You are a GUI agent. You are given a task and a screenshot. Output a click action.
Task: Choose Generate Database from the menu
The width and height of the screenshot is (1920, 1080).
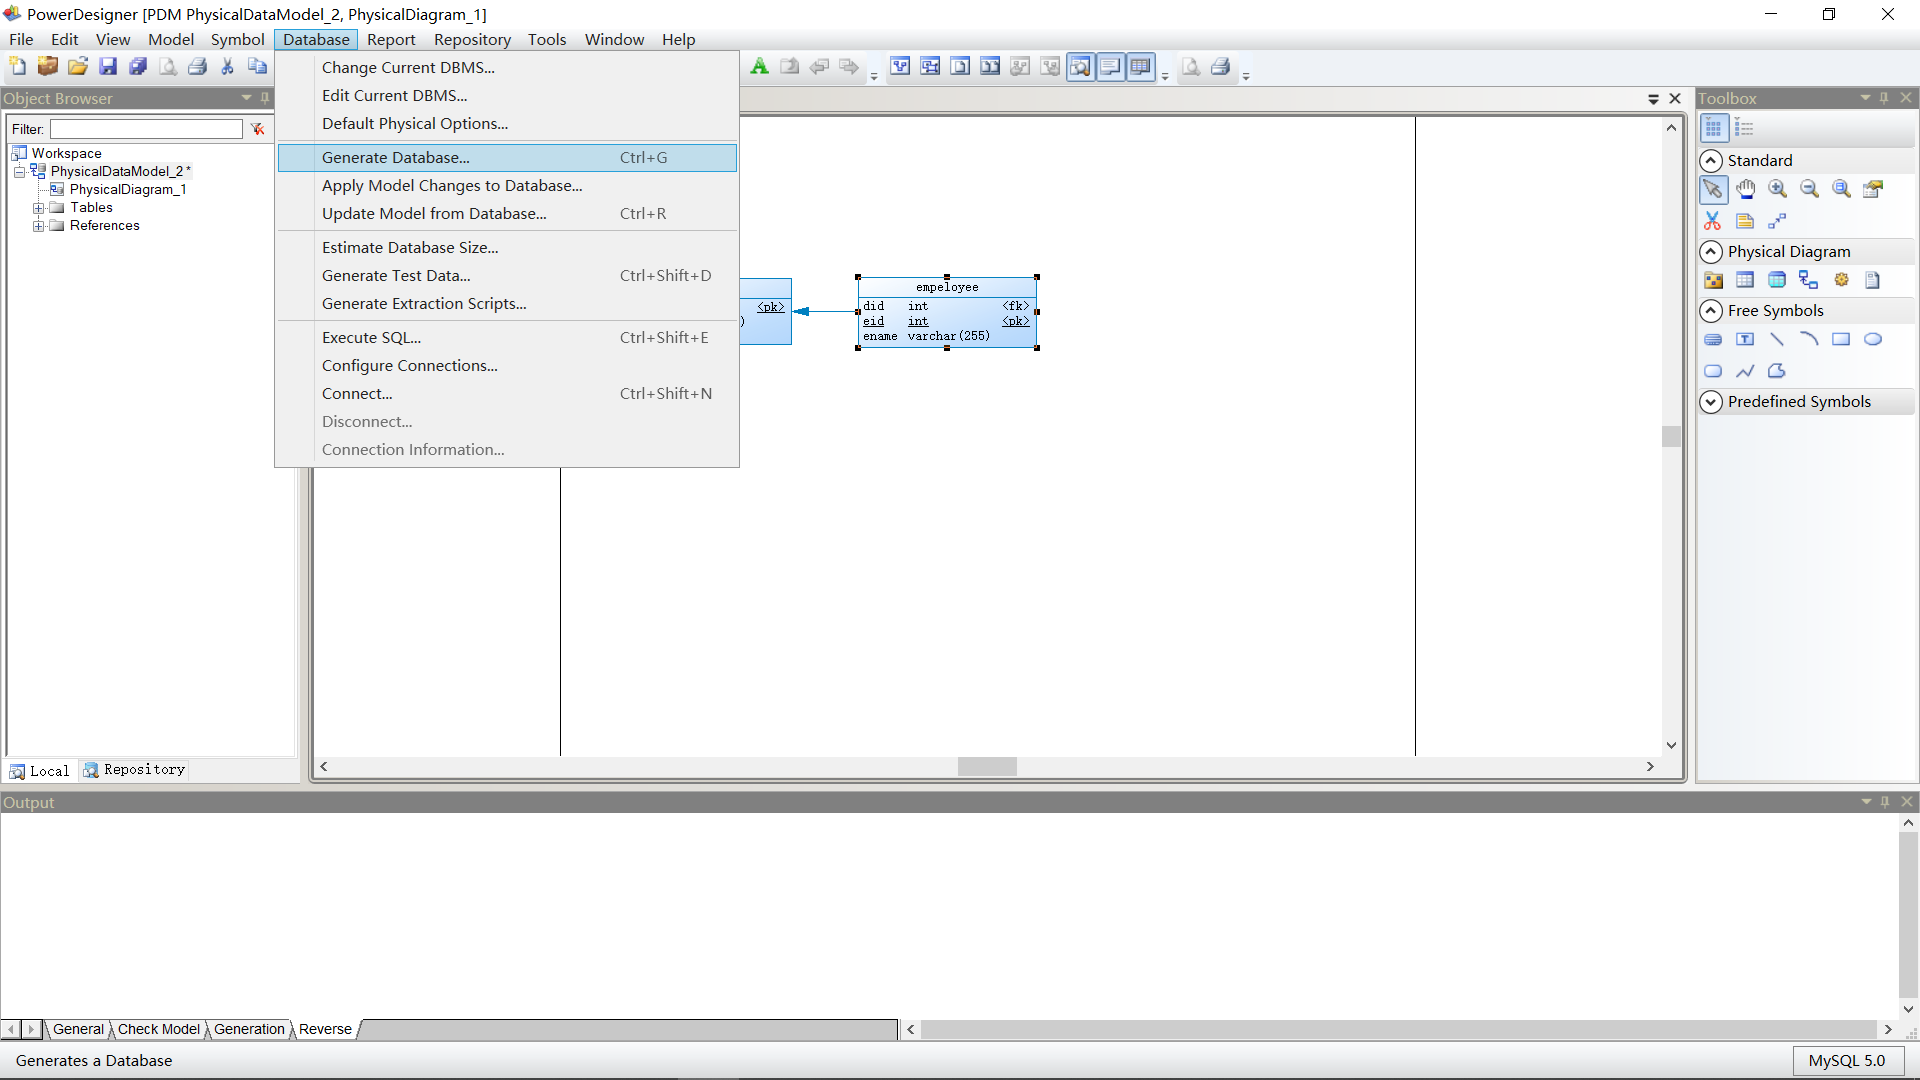396,158
